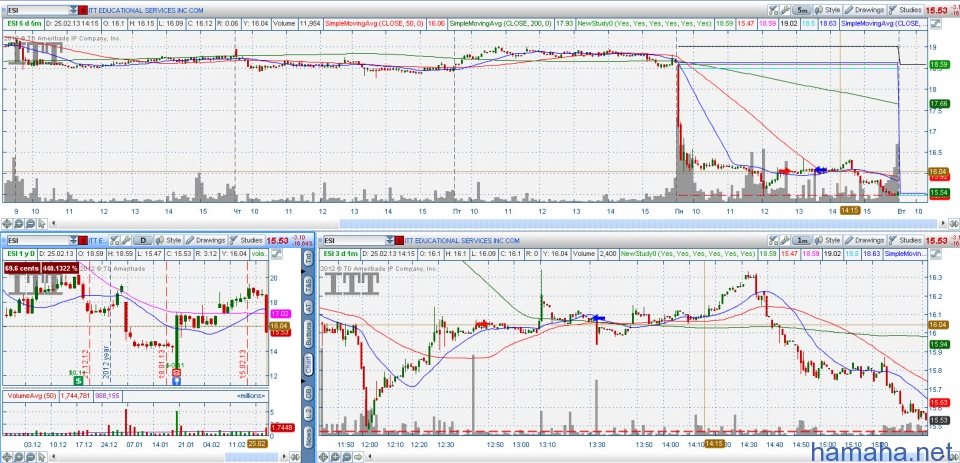Click ESI 1 y D label in daily chart

click(x=23, y=254)
